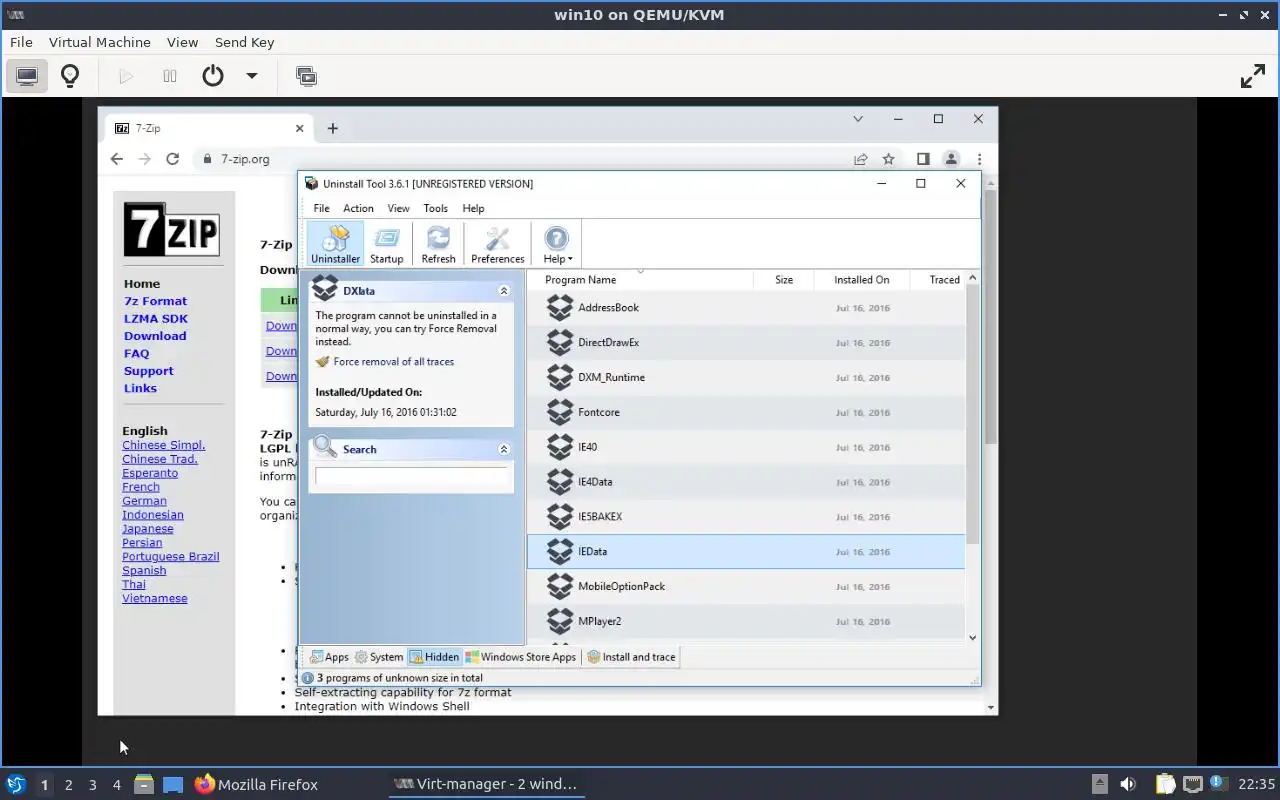Select the IE4Data program icon
Screen dimensions: 1280x800
(560, 482)
